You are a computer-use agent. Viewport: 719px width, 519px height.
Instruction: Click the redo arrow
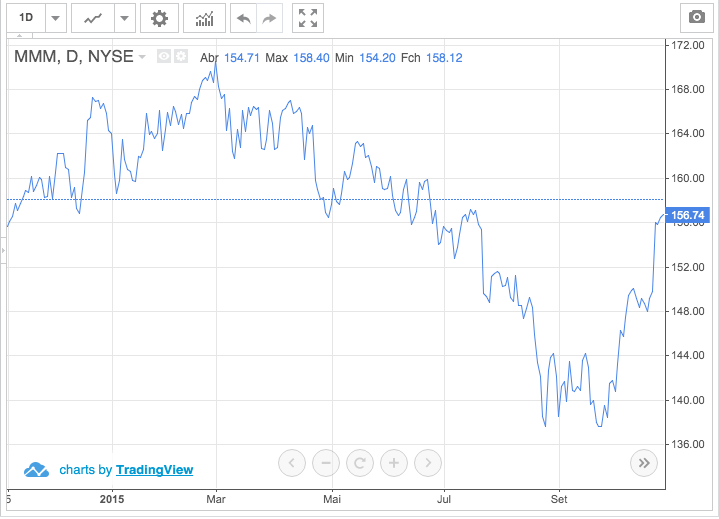tap(269, 18)
